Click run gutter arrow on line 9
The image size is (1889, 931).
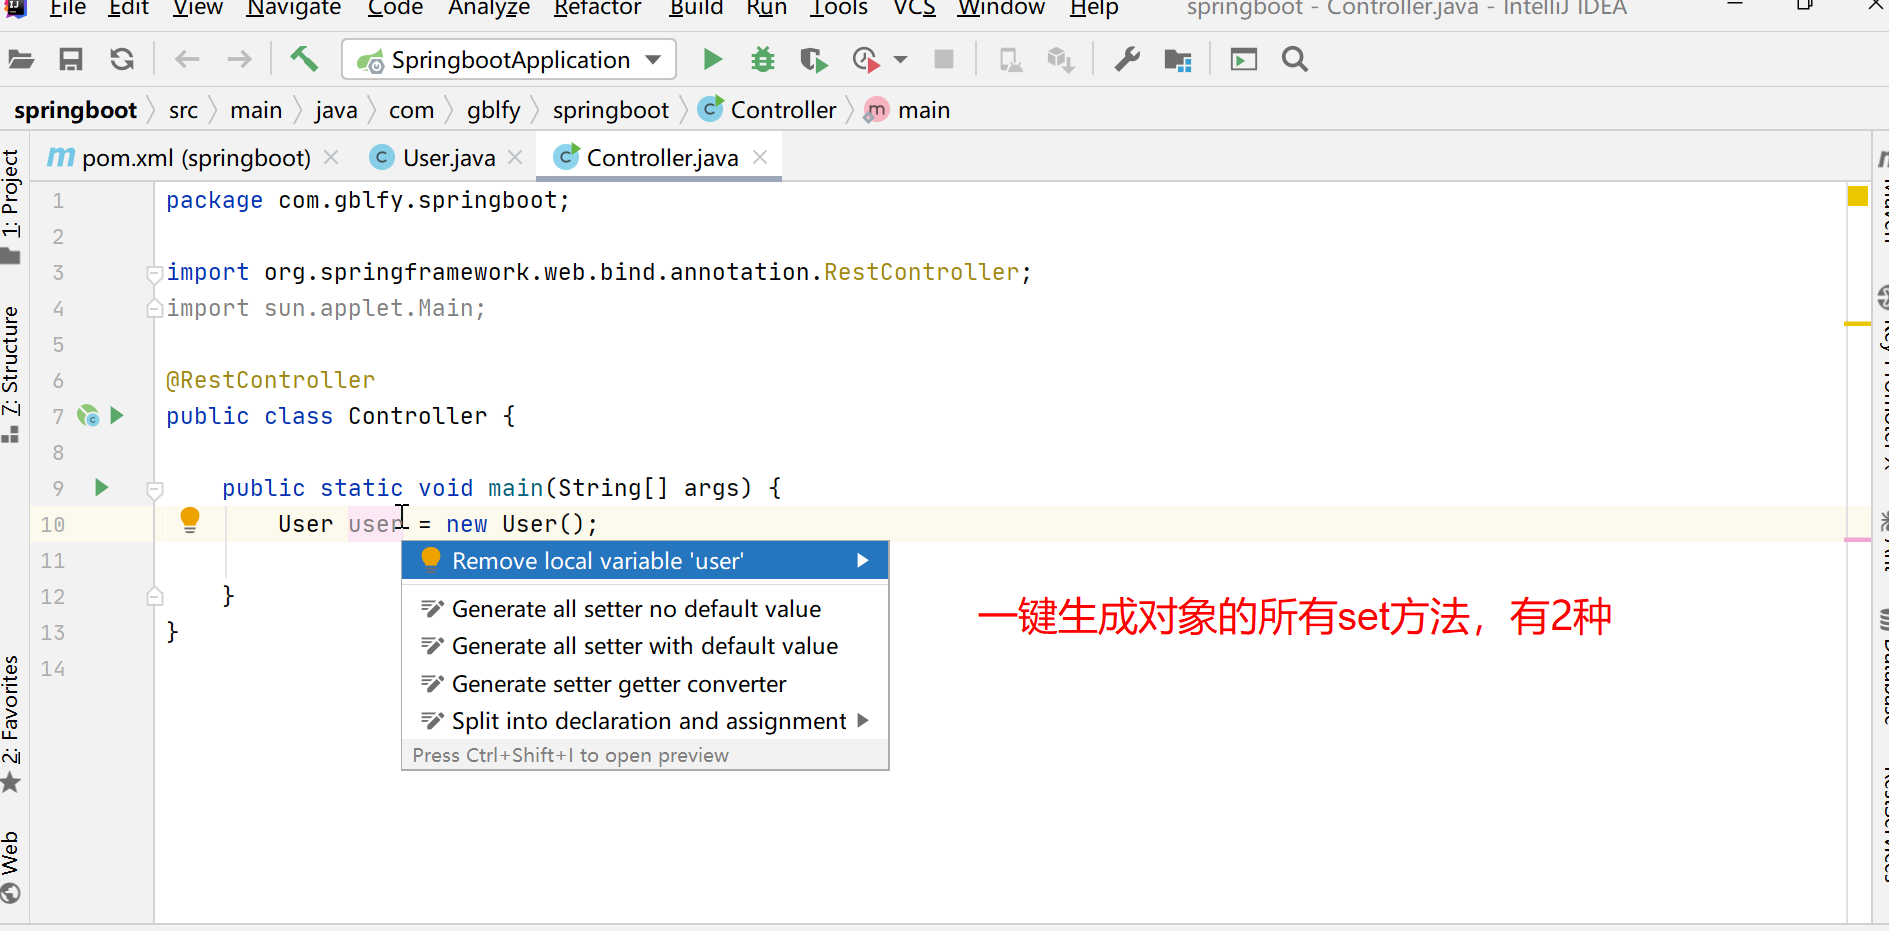[x=101, y=487]
